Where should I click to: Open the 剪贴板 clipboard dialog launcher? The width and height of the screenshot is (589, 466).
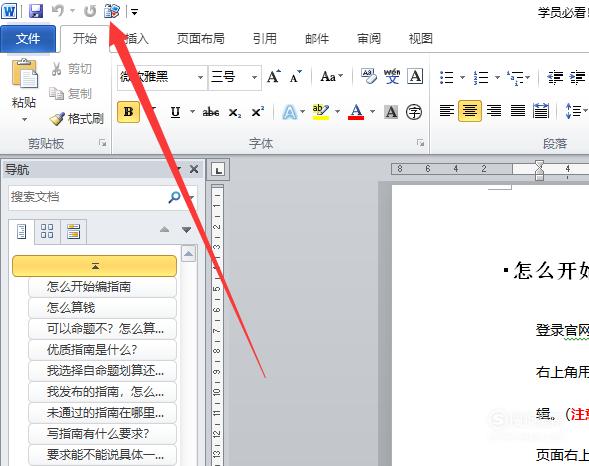[x=103, y=143]
